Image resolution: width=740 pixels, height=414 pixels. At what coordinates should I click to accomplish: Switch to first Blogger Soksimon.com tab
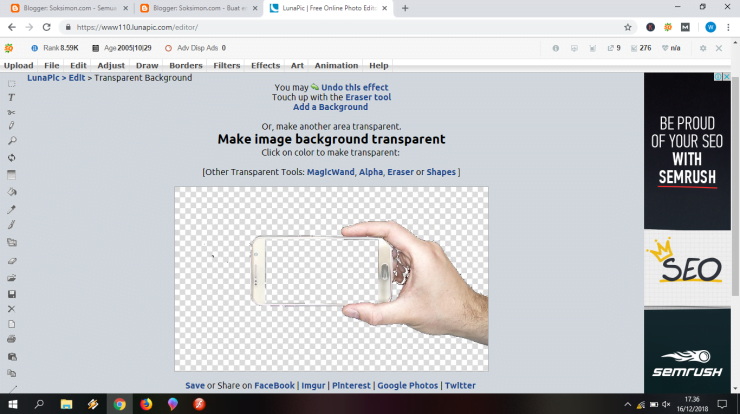[x=68, y=8]
